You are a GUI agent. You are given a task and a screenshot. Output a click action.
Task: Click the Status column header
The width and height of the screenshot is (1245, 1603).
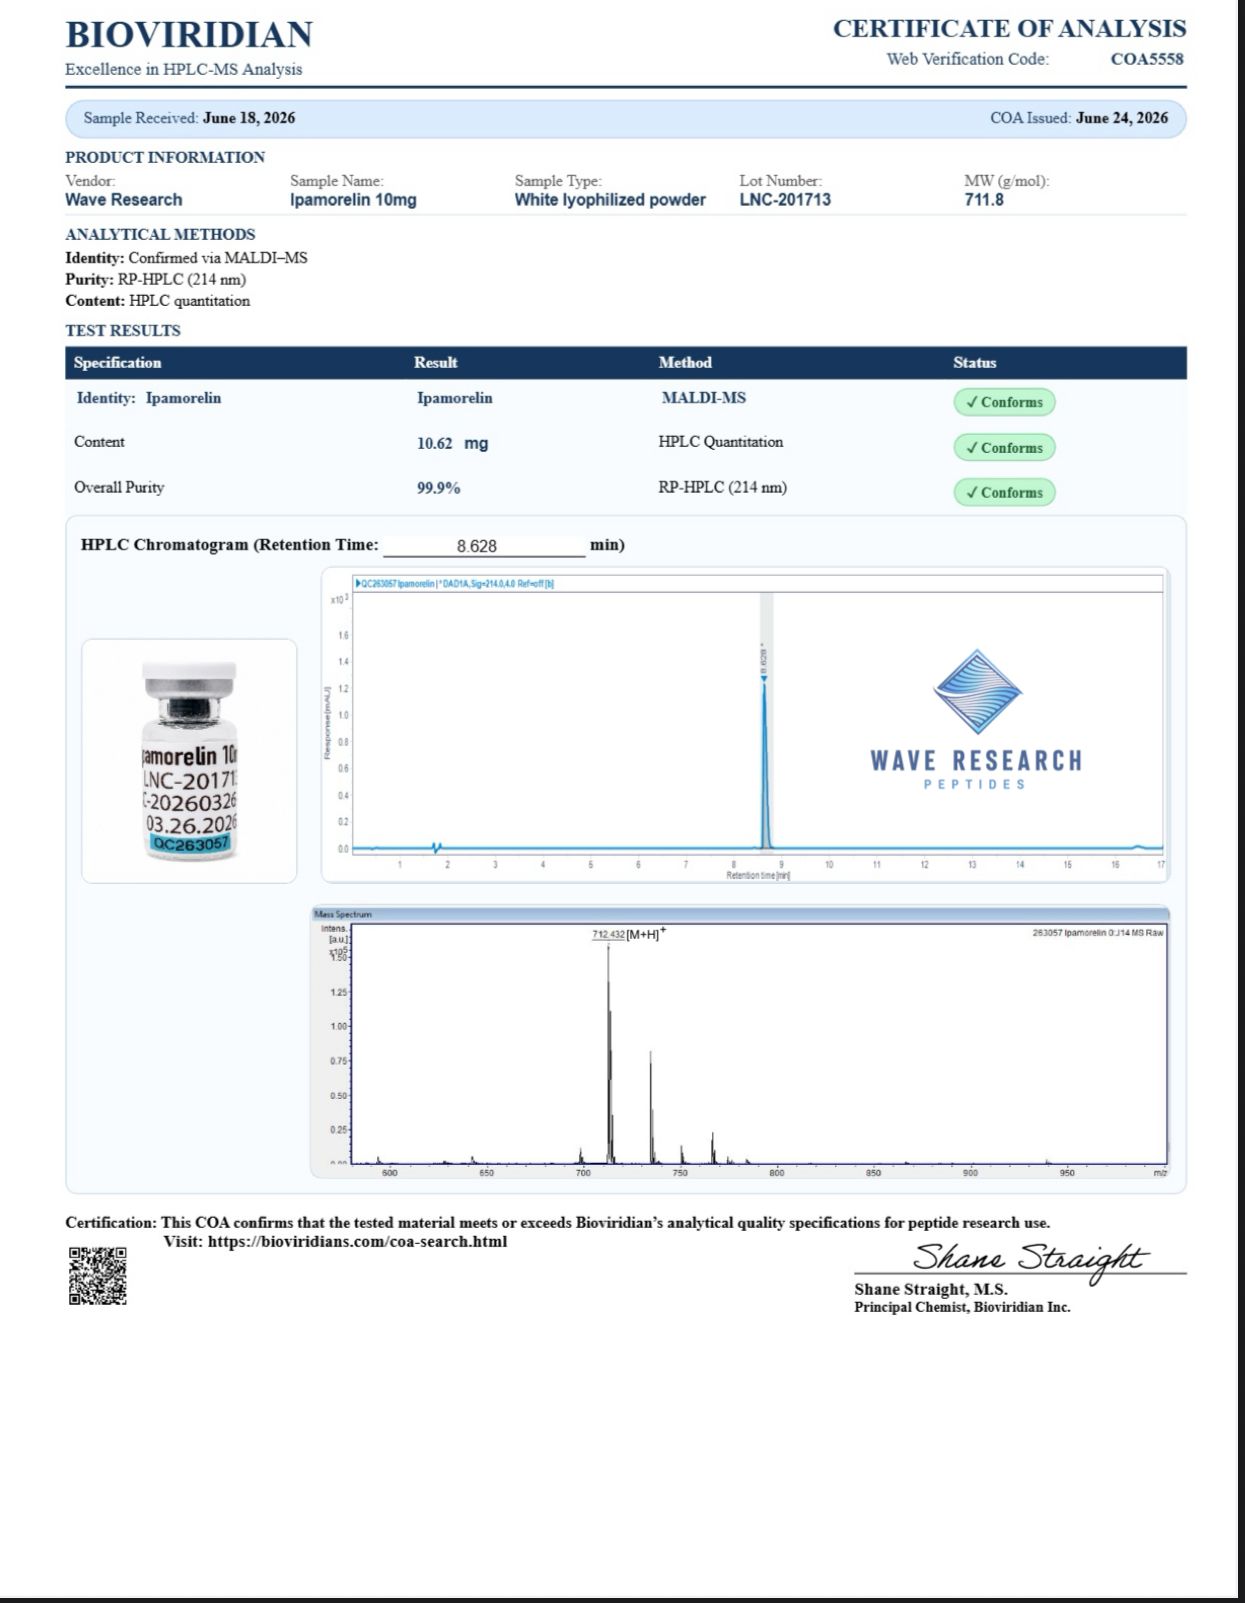(x=975, y=362)
